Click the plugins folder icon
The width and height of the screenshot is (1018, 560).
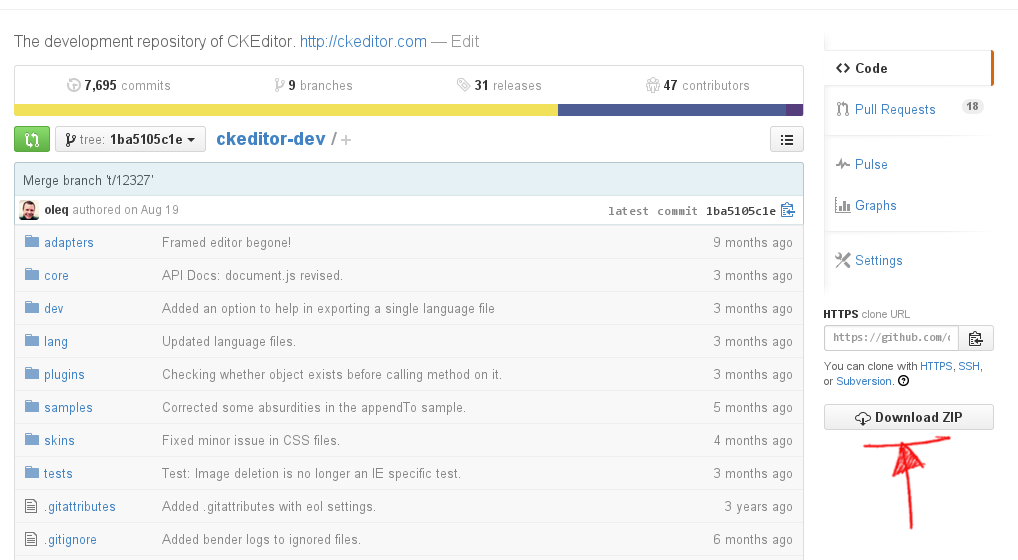point(32,373)
